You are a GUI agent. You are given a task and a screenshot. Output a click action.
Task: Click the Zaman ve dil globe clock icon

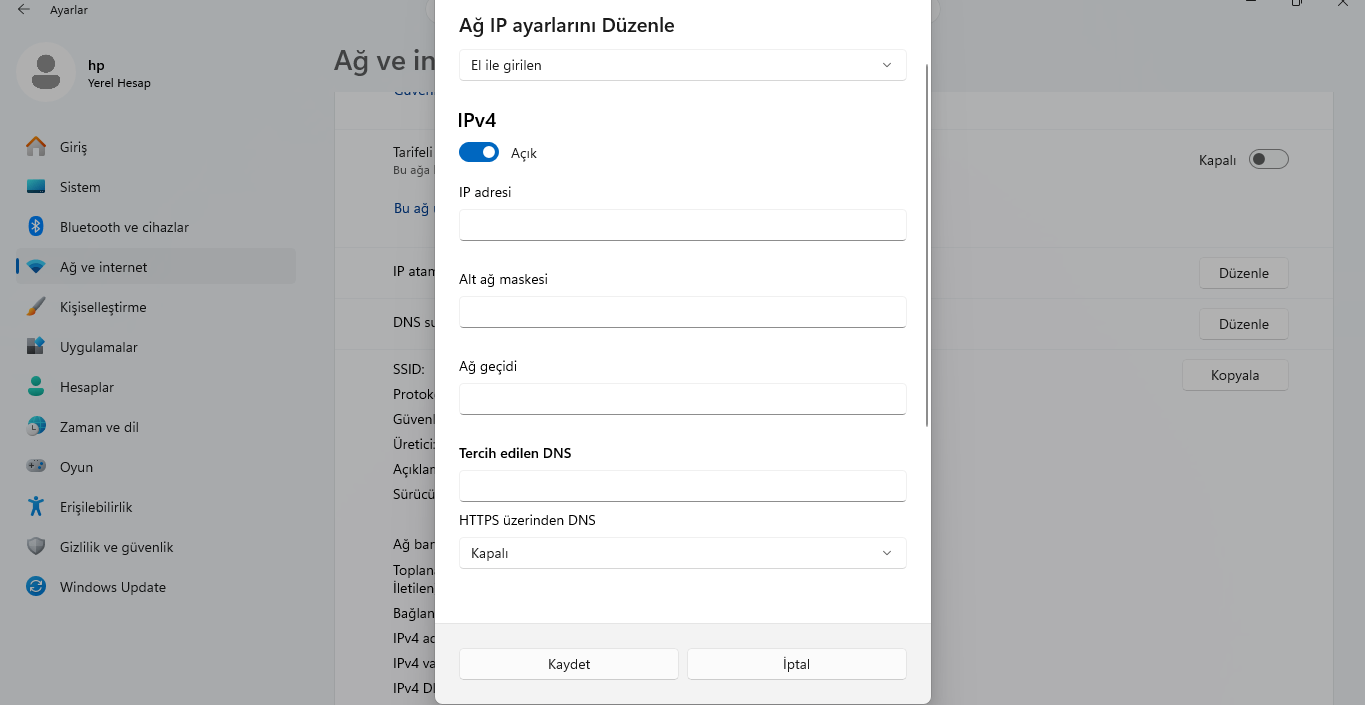pos(36,427)
